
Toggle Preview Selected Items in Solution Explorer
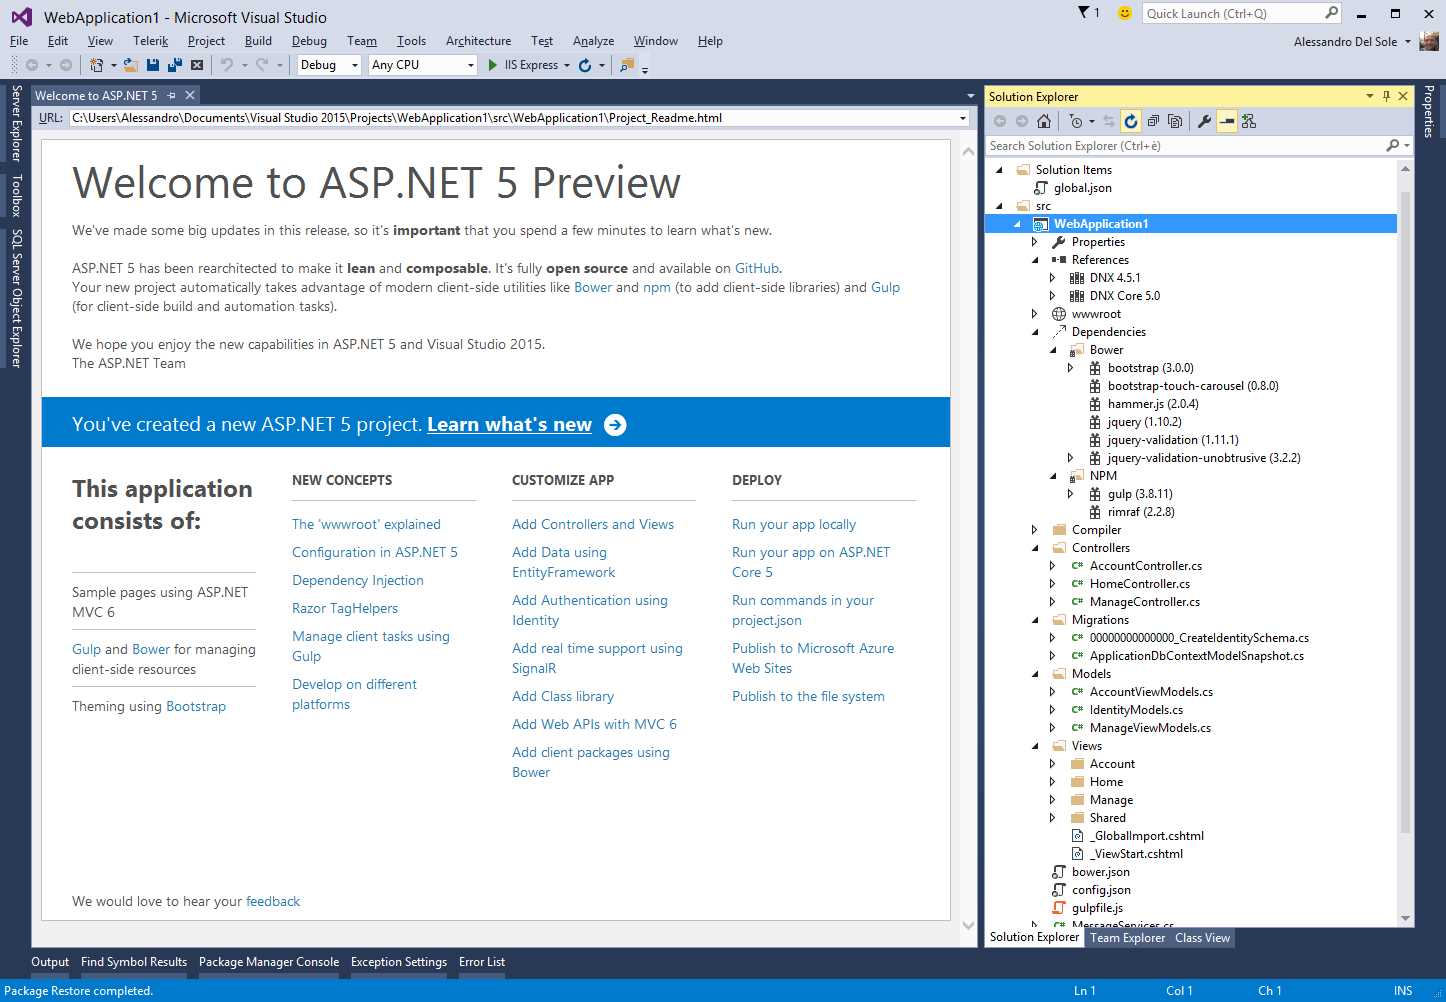point(1227,121)
